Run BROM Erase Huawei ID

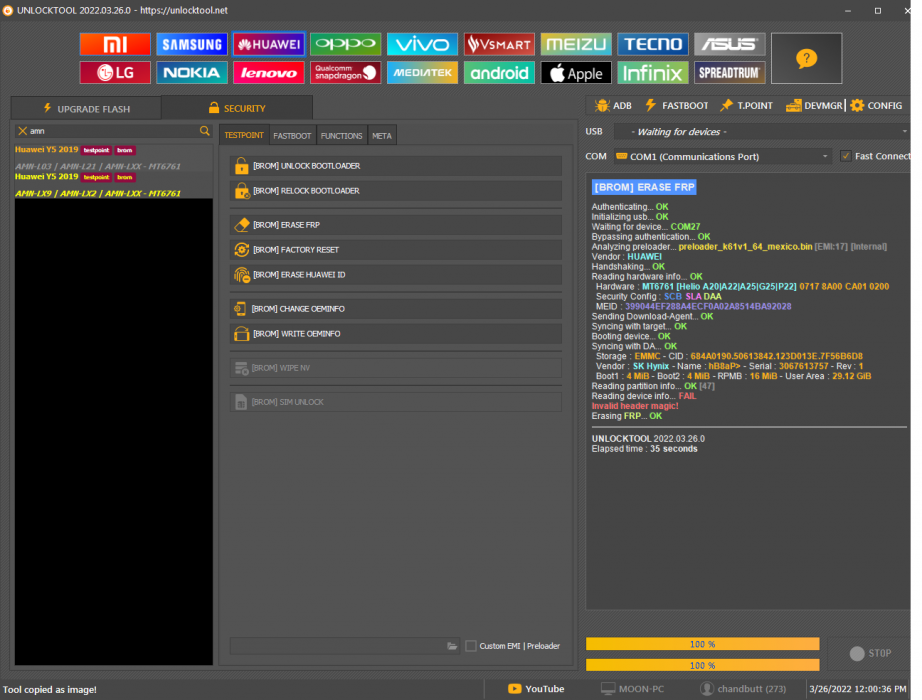pyautogui.click(x=396, y=275)
